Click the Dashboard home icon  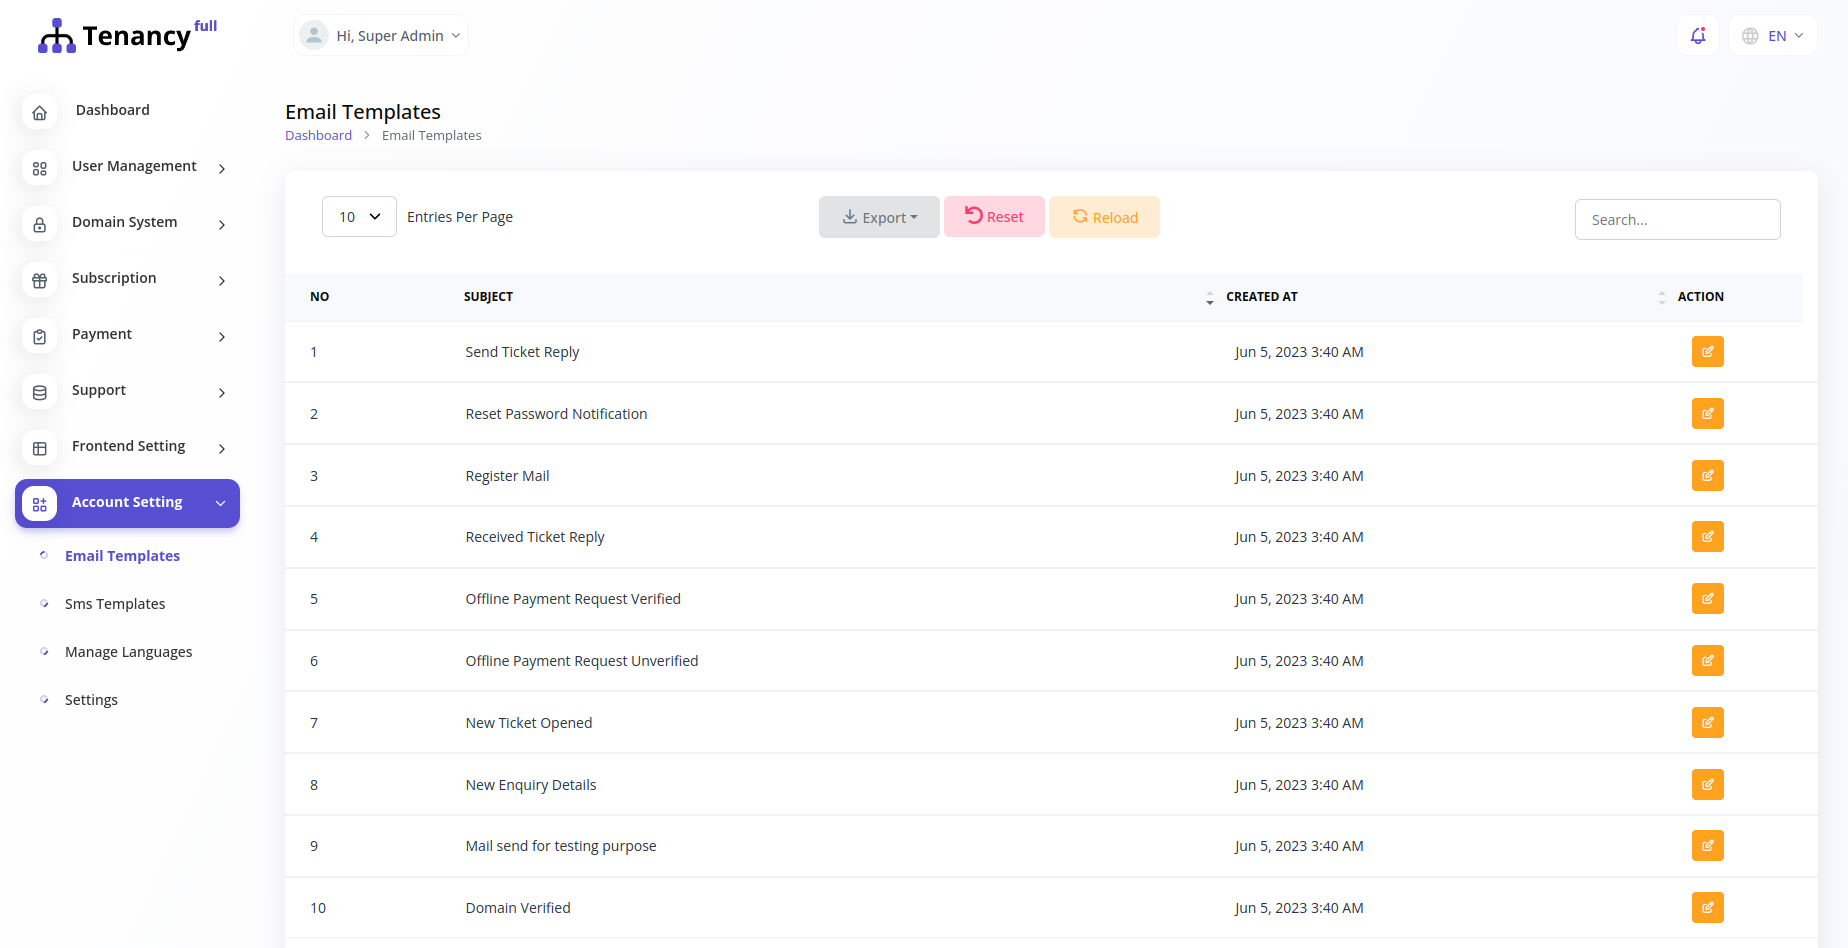[x=40, y=112]
